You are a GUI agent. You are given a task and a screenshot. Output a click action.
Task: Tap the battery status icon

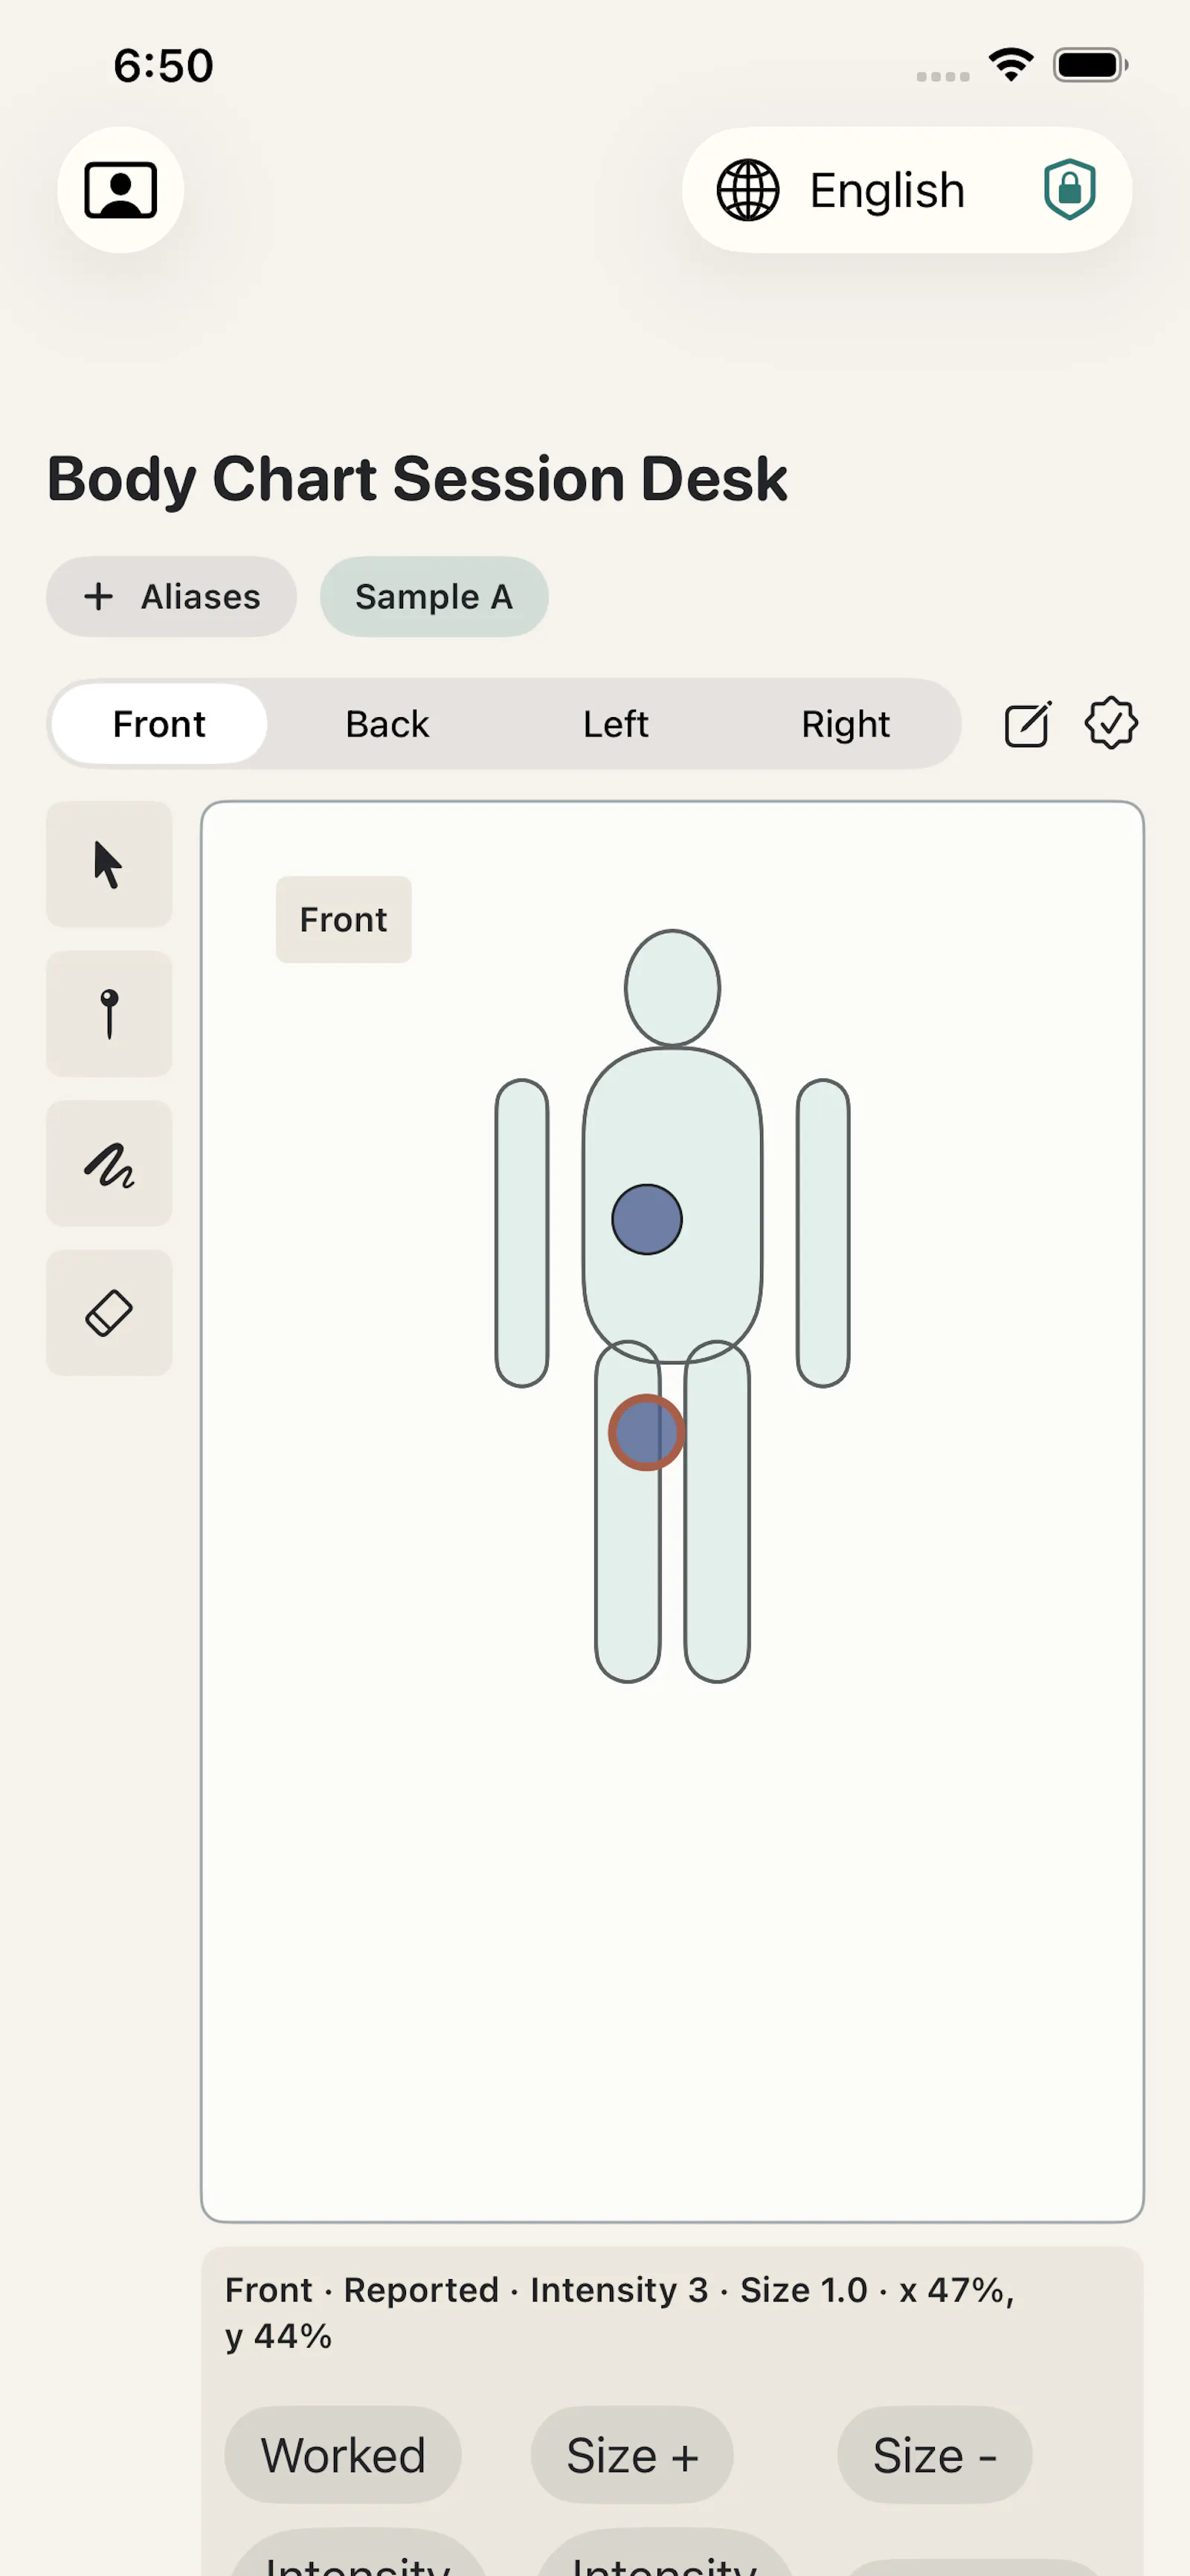click(1091, 65)
